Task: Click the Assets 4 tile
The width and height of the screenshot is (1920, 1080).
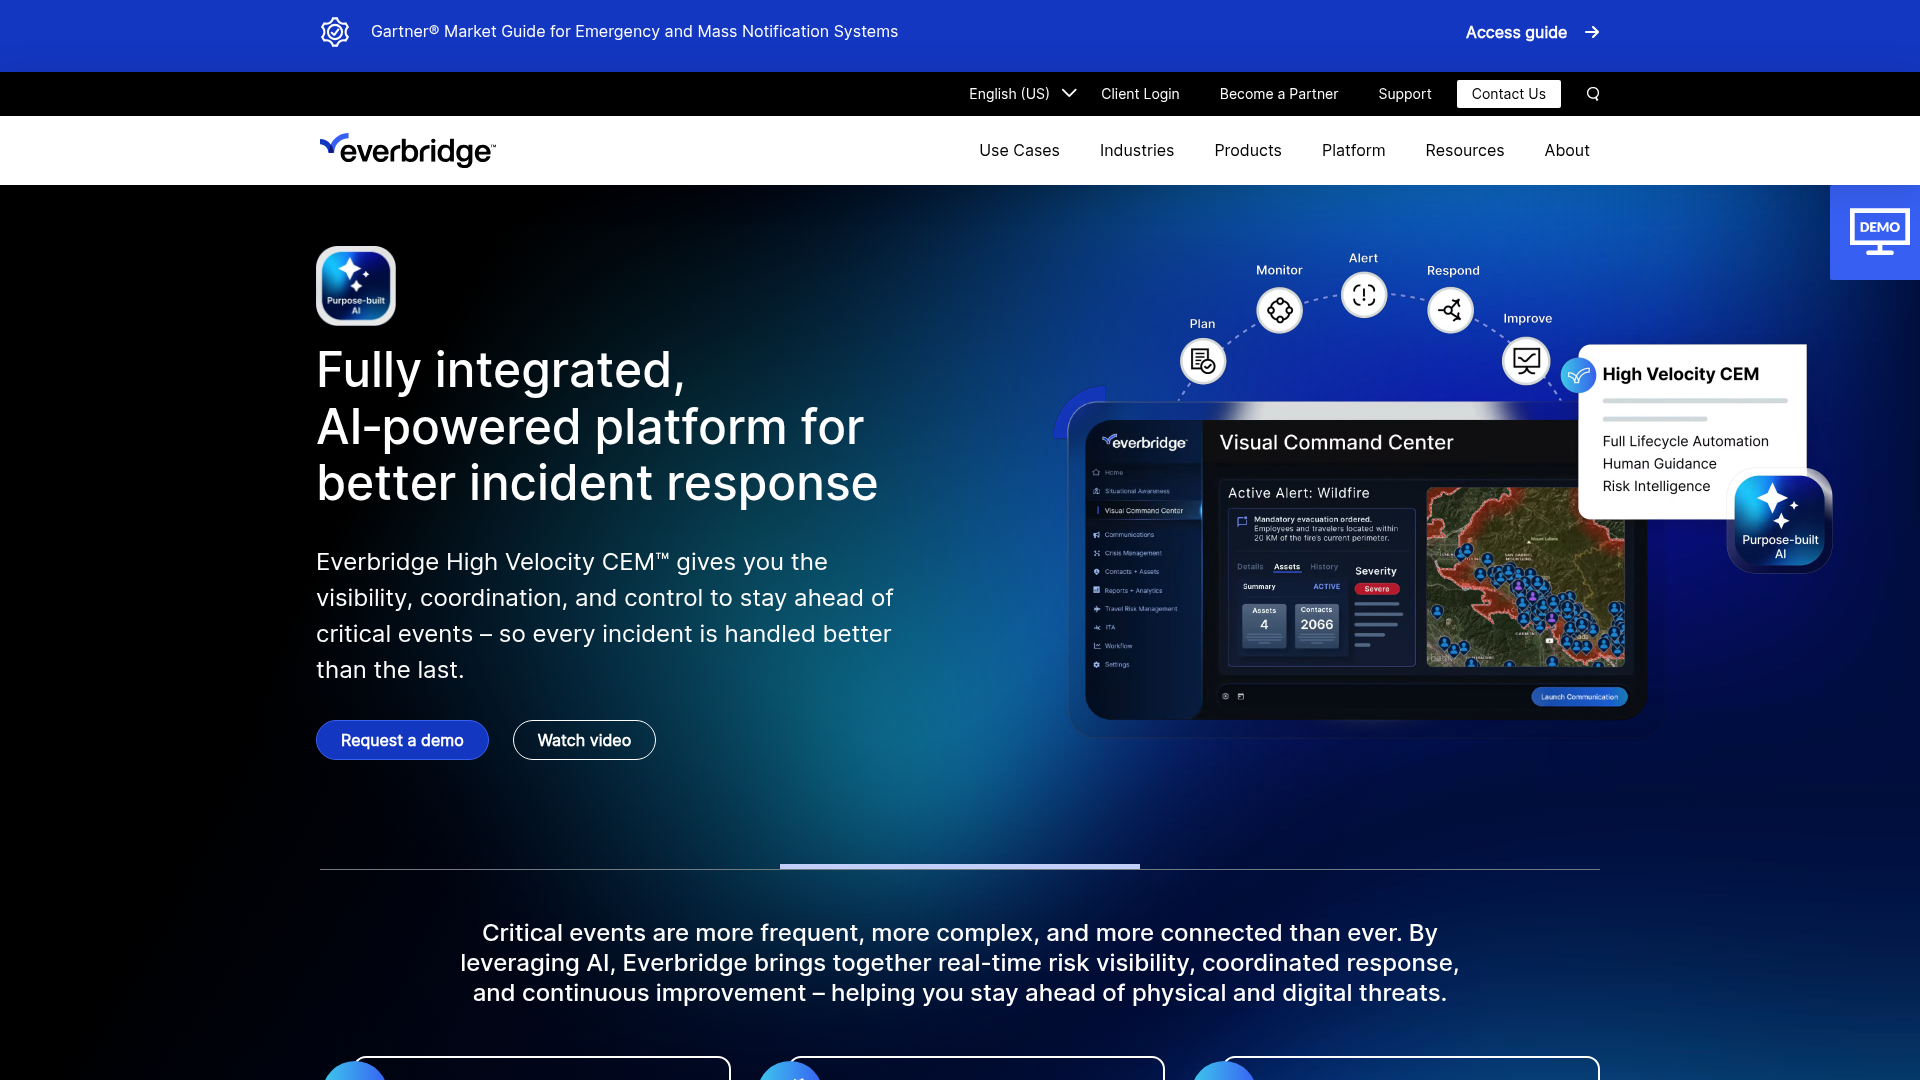Action: (1264, 626)
